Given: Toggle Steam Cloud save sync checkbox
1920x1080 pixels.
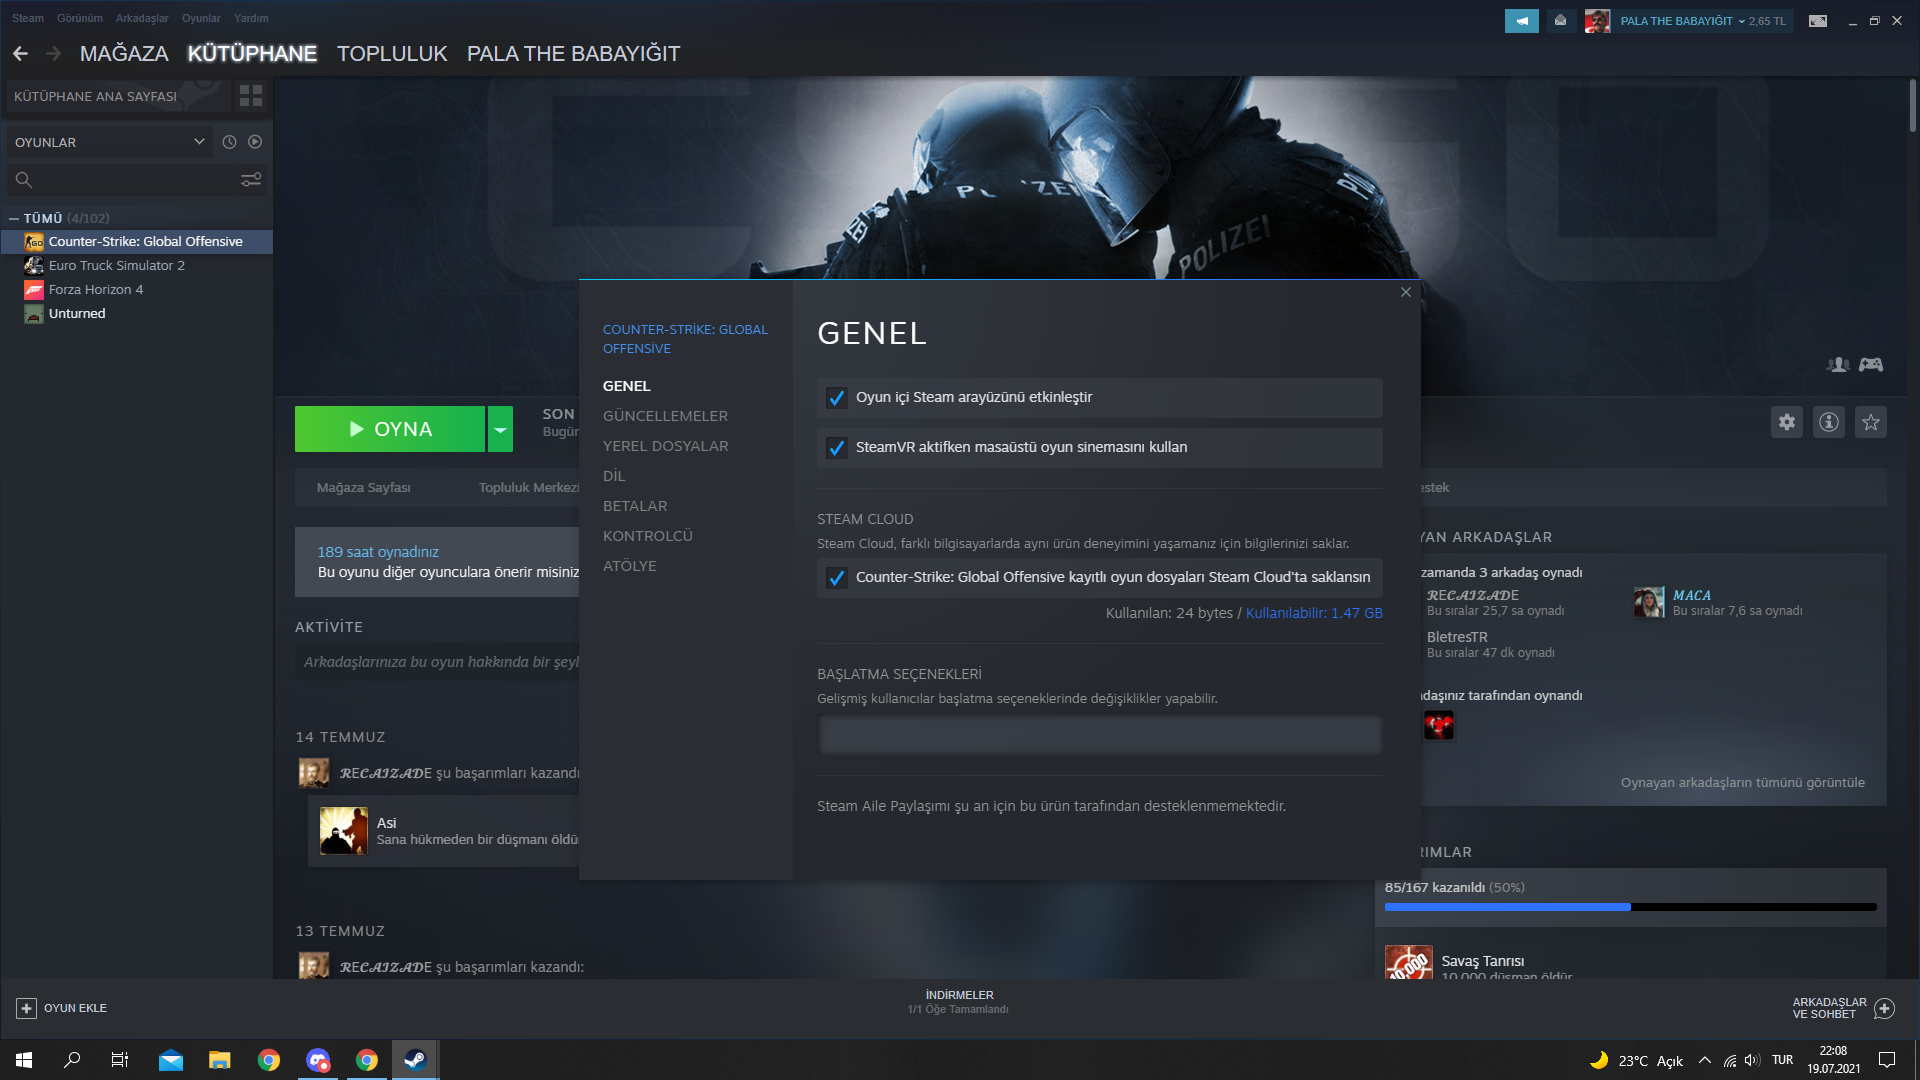Looking at the screenshot, I should point(837,578).
